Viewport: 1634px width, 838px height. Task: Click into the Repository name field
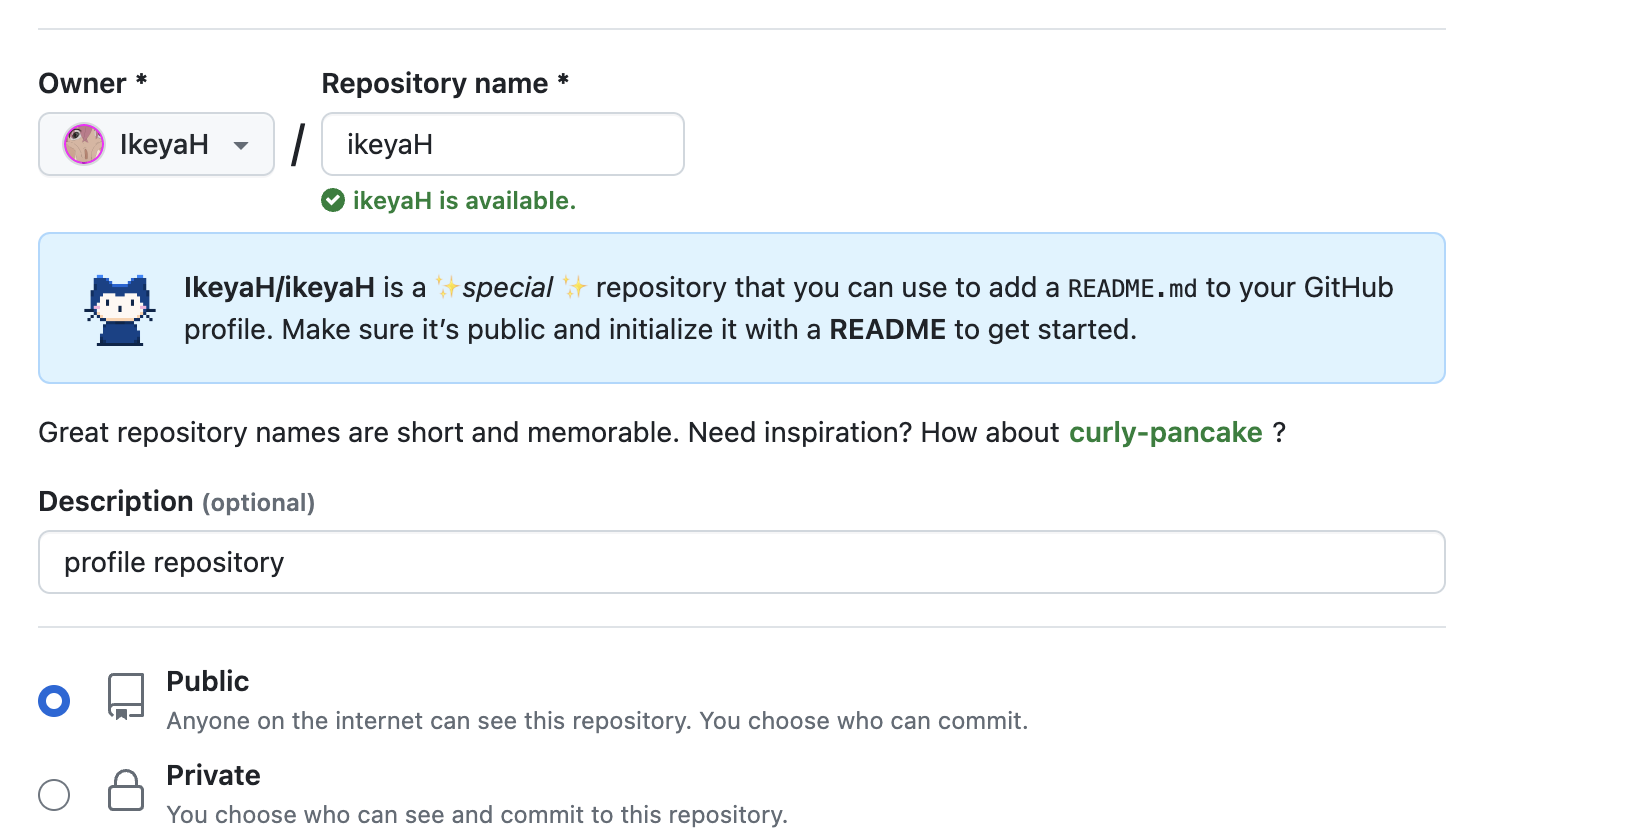[x=502, y=144]
